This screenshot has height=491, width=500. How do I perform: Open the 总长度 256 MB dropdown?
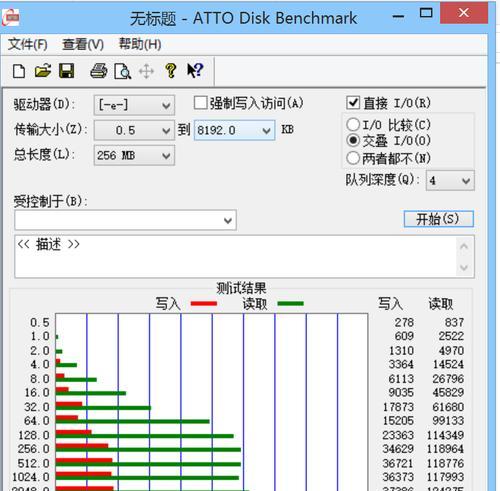click(134, 155)
